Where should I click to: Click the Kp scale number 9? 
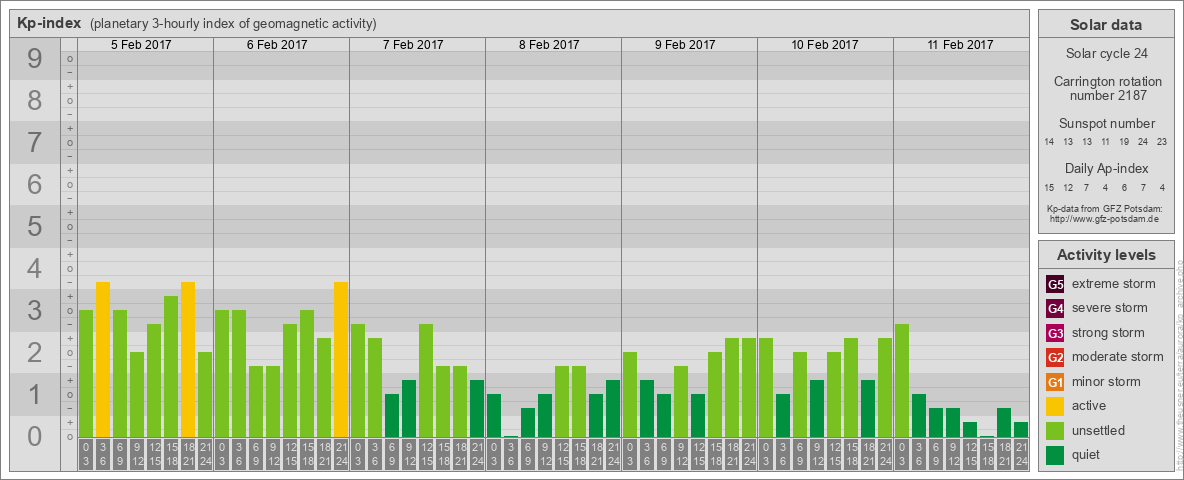pyautogui.click(x=34, y=59)
